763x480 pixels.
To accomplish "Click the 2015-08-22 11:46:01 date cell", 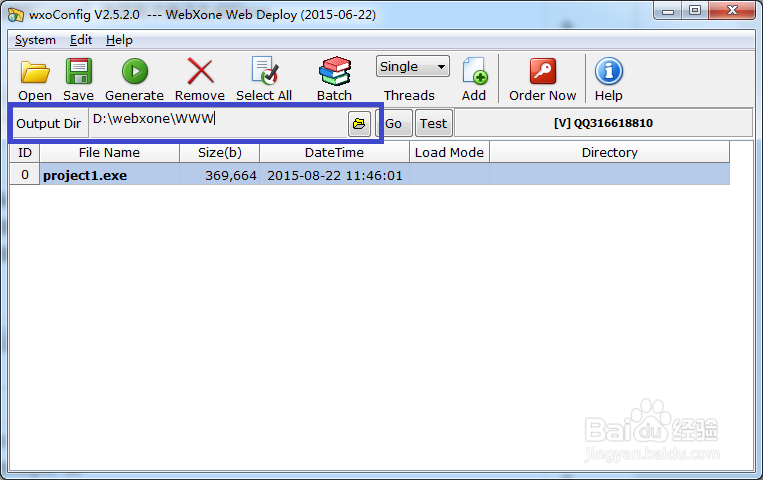I will 334,175.
